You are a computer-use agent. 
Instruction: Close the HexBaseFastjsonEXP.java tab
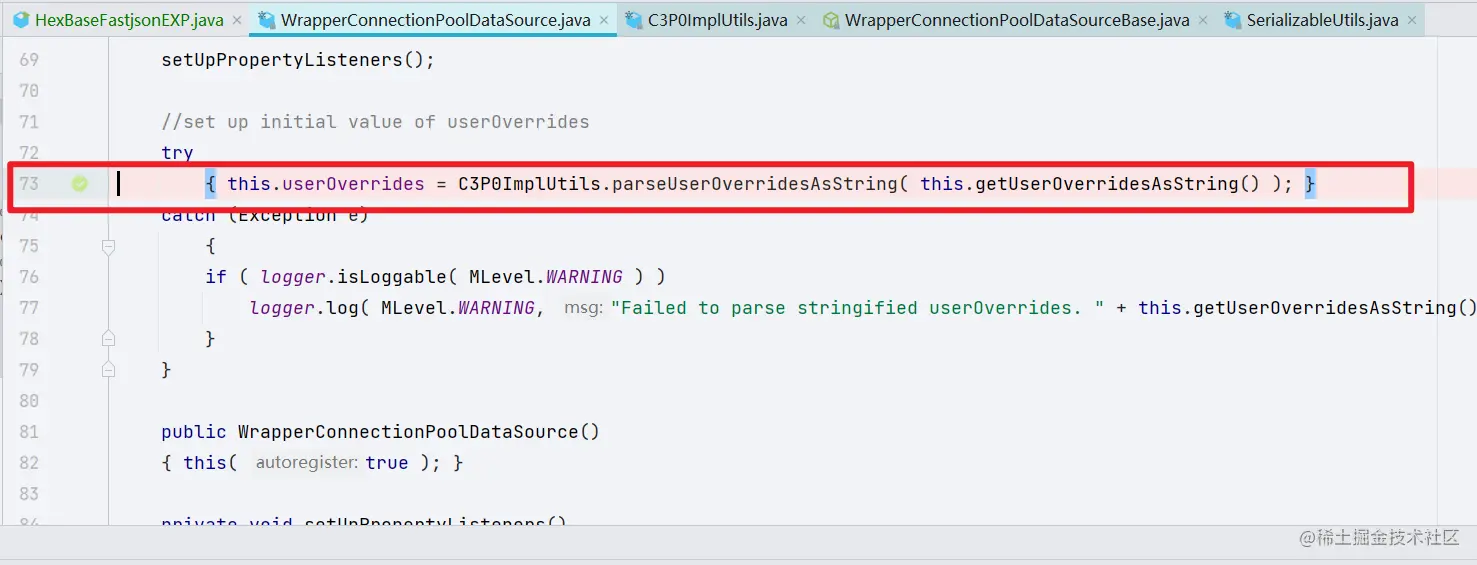point(236,20)
